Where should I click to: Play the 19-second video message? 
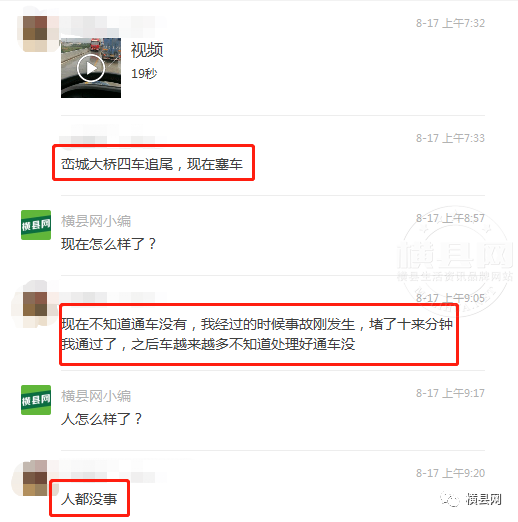click(91, 68)
